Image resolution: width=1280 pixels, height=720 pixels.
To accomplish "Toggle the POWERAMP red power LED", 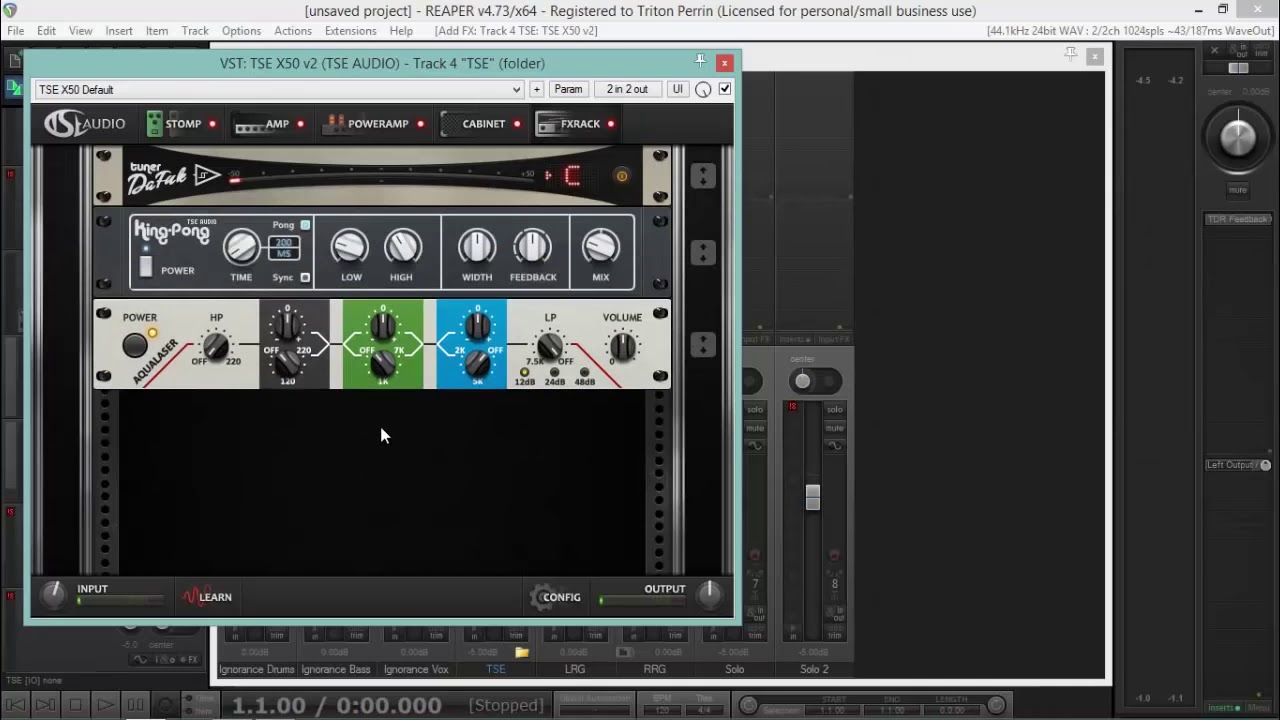I will [x=420, y=124].
